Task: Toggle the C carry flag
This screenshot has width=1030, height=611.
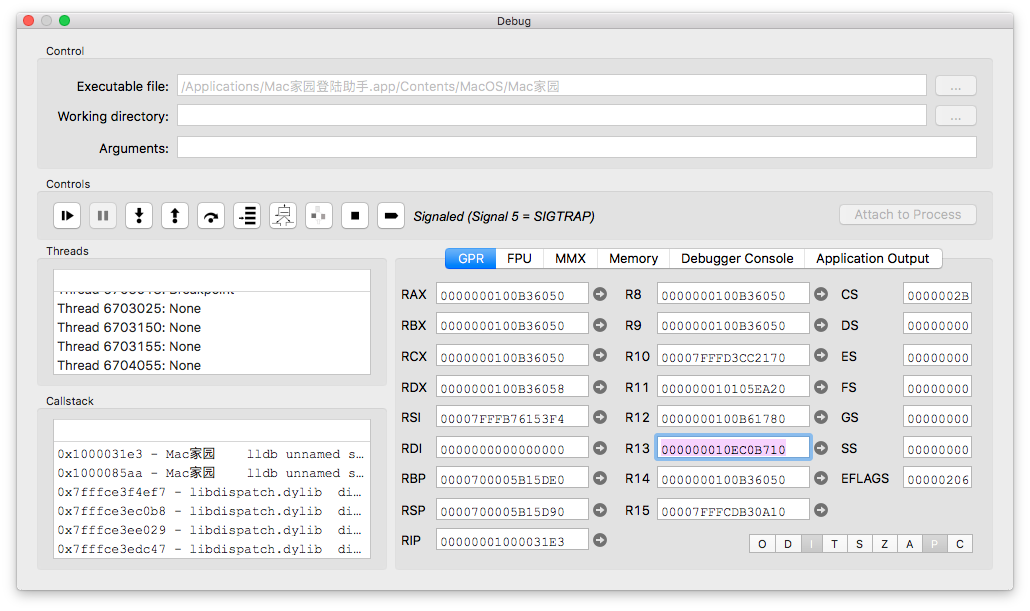Action: tap(960, 544)
